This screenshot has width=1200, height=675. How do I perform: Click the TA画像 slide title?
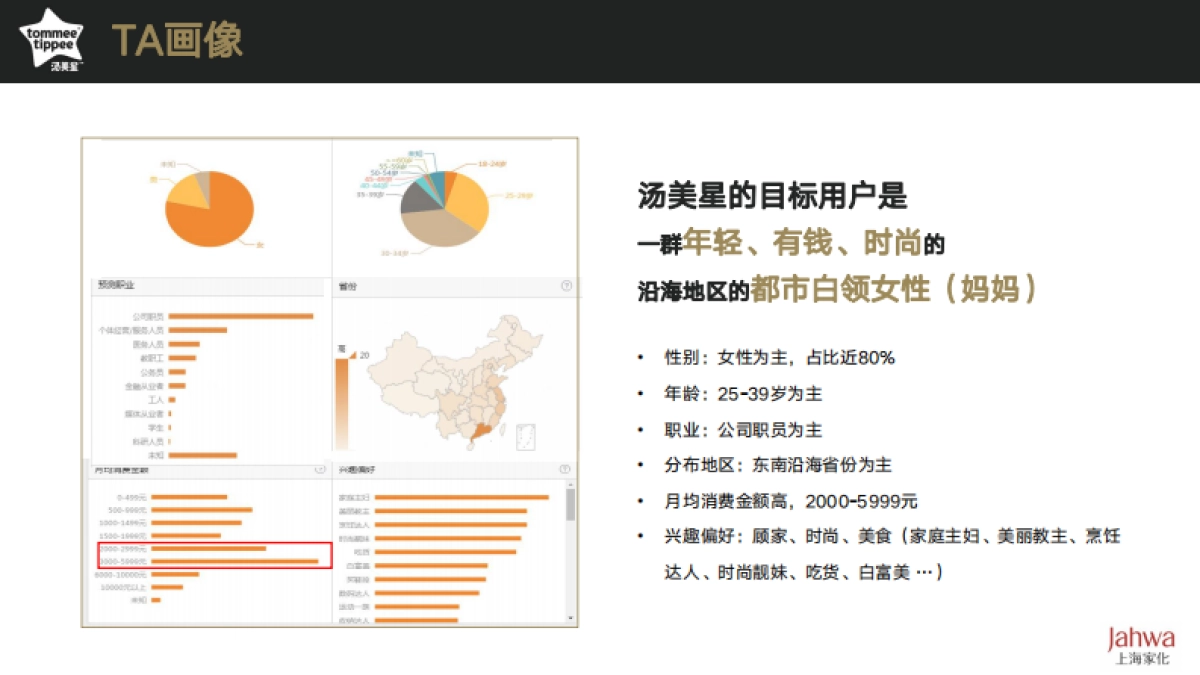[x=177, y=41]
